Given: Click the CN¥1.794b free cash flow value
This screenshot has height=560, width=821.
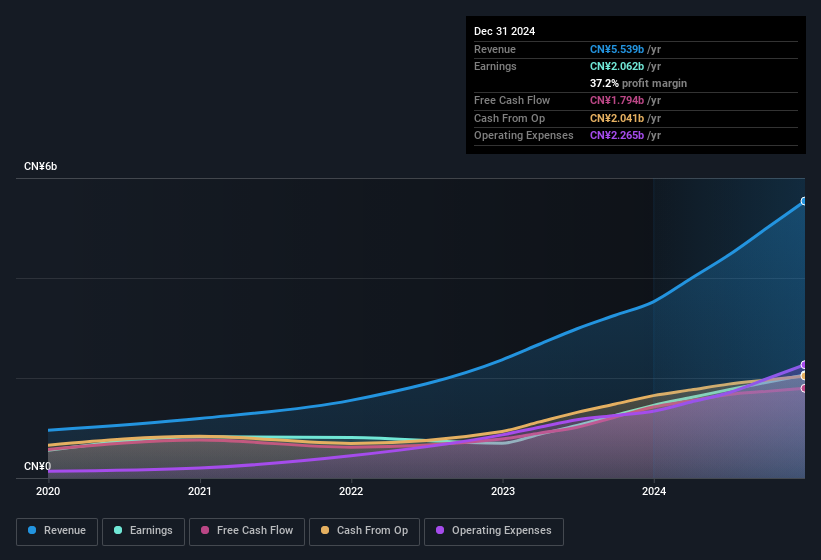Looking at the screenshot, I should (x=617, y=100).
